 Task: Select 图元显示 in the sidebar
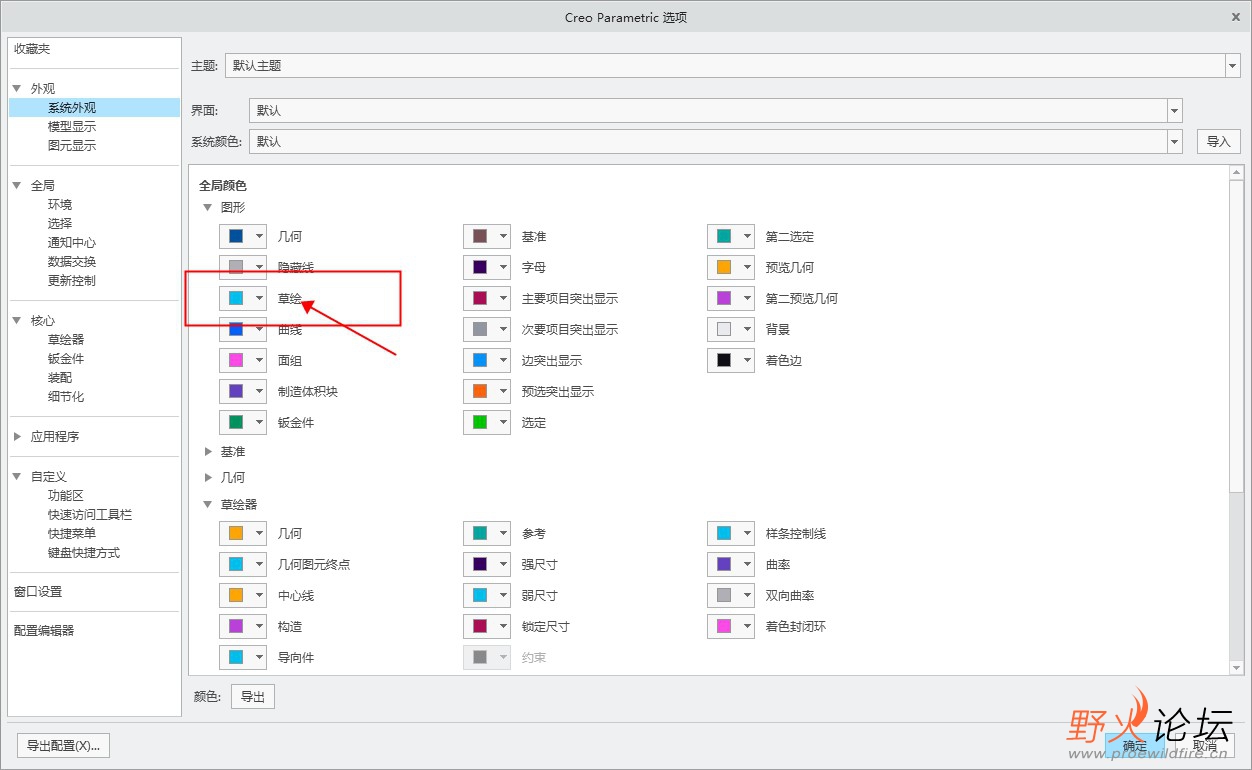pos(72,145)
